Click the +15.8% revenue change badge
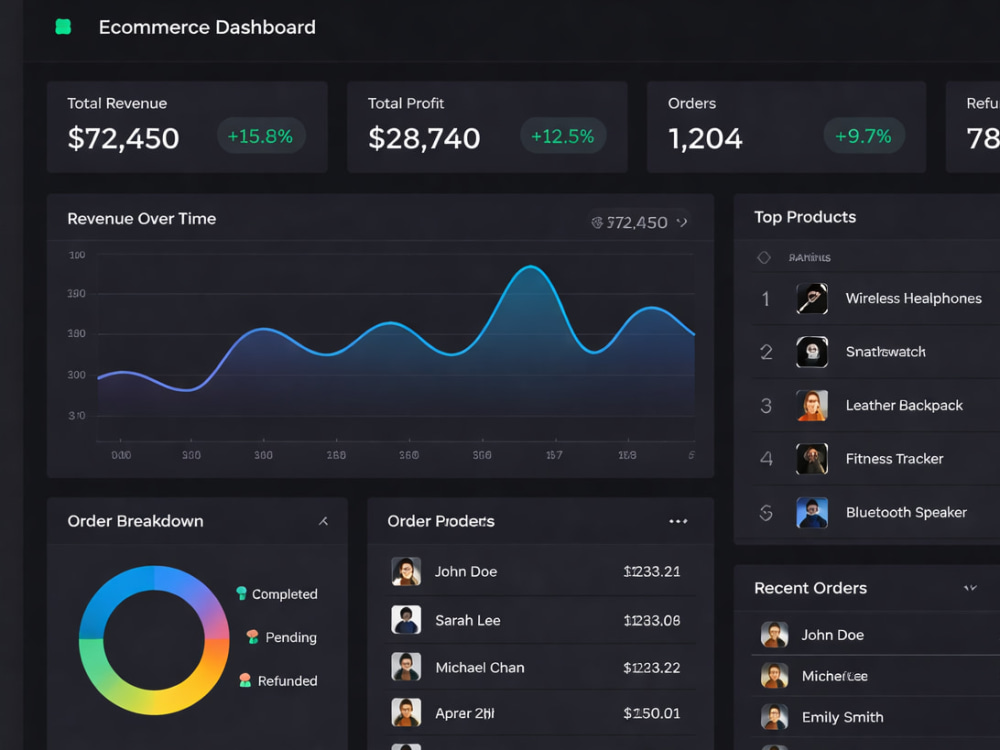Viewport: 1000px width, 750px height. (261, 136)
